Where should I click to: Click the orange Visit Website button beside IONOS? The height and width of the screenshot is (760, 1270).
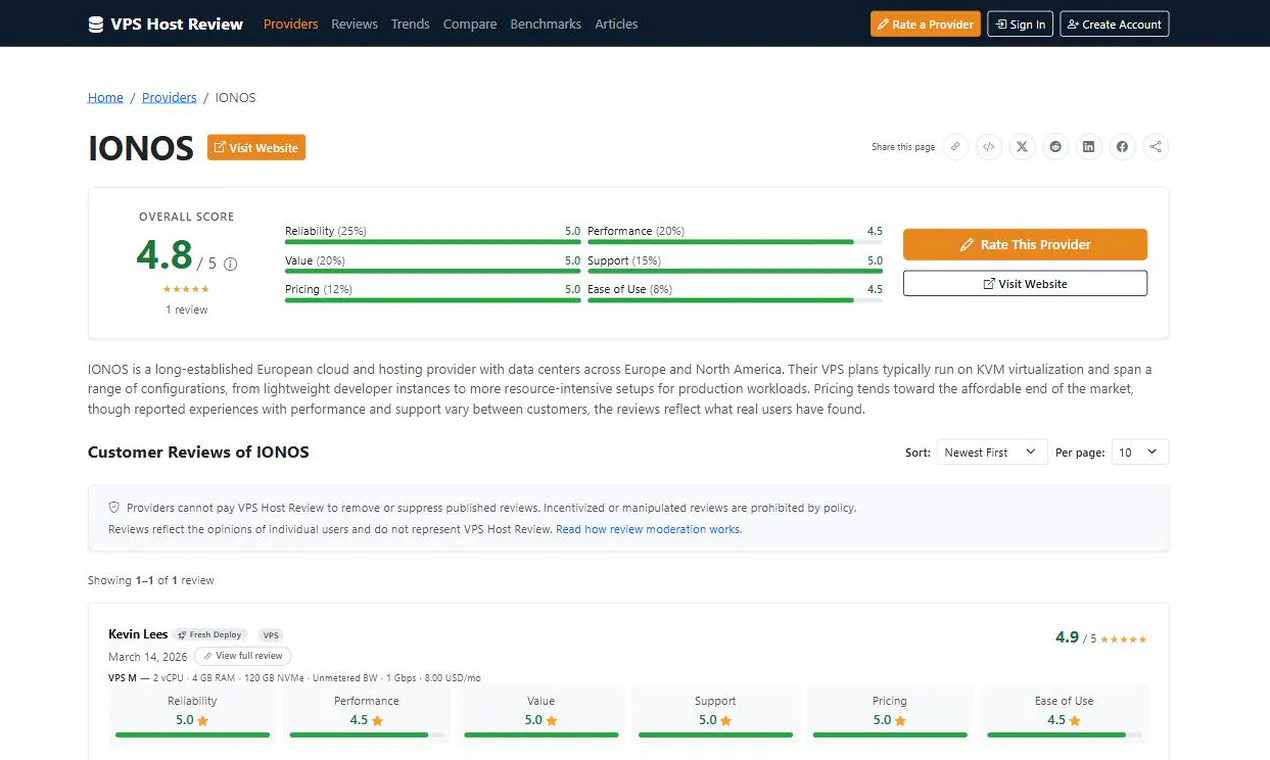click(x=257, y=147)
